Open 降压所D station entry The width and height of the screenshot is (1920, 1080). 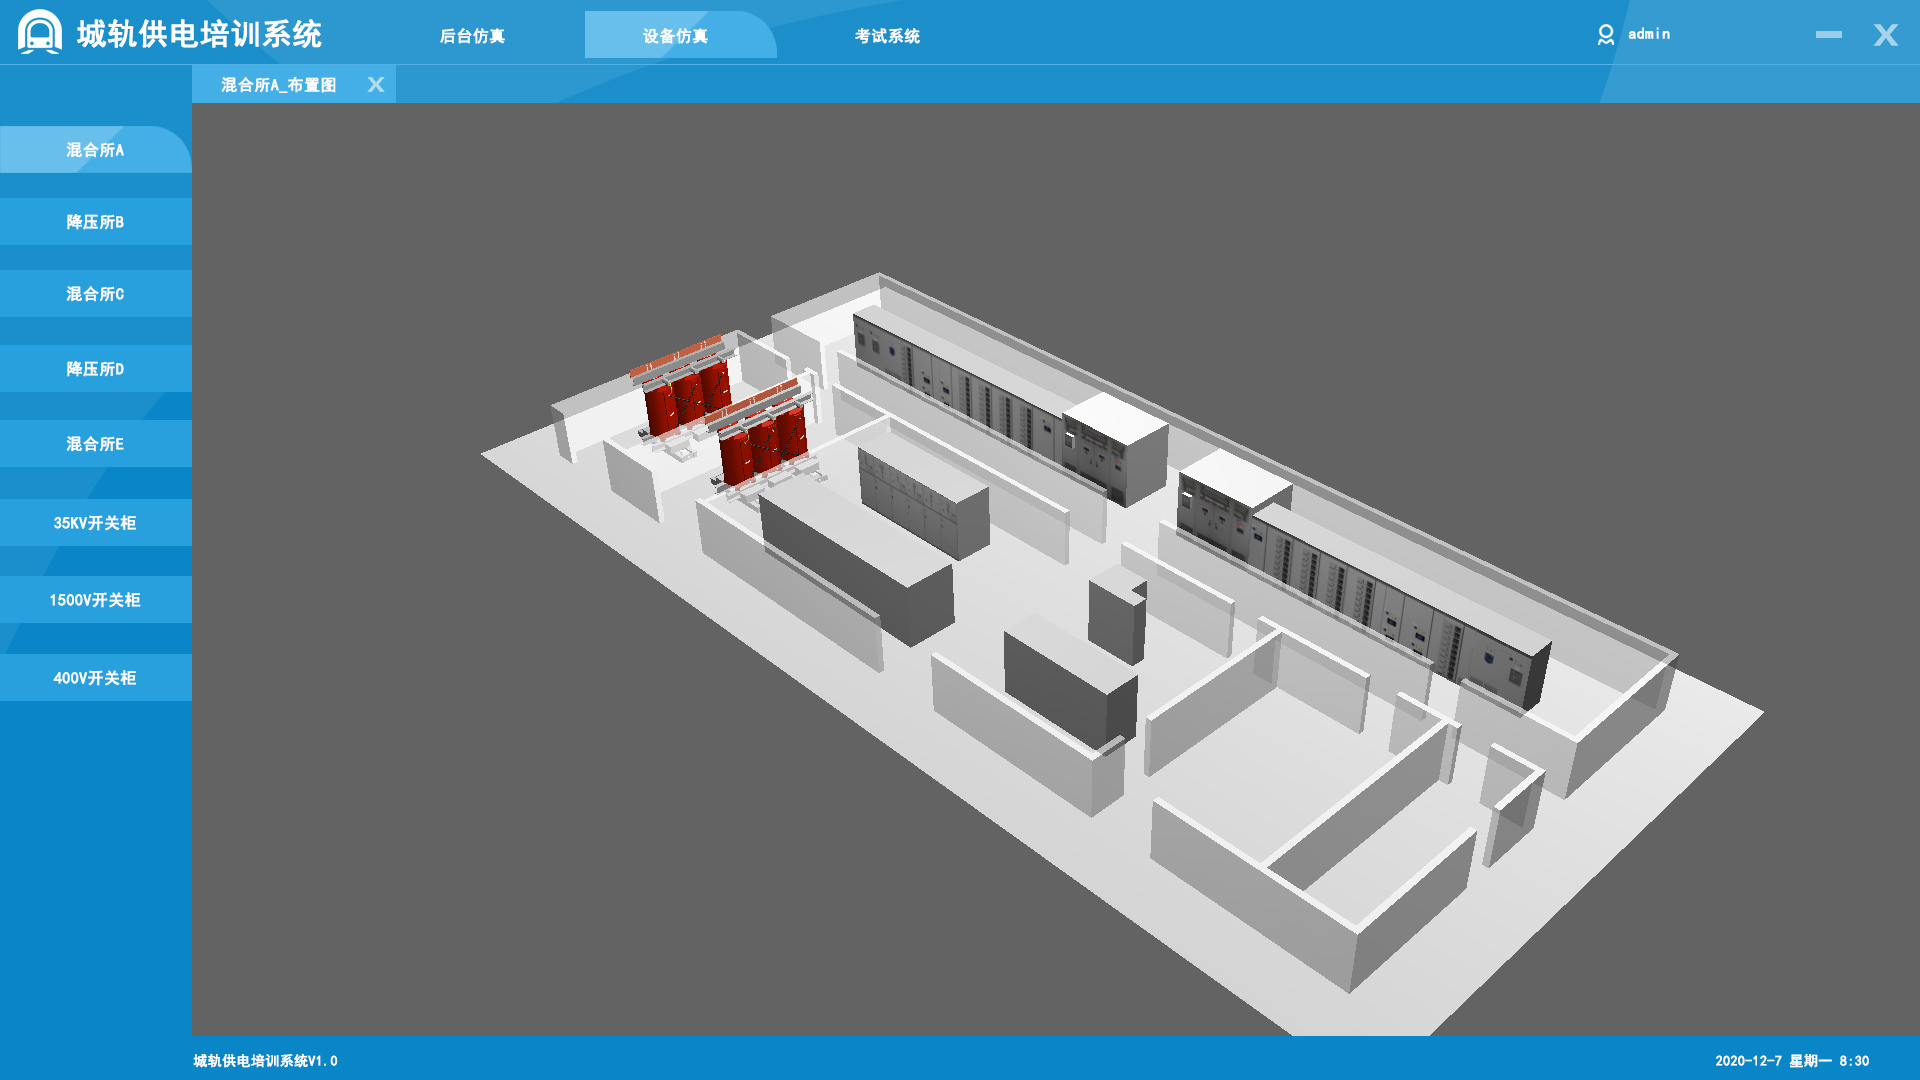click(x=95, y=369)
